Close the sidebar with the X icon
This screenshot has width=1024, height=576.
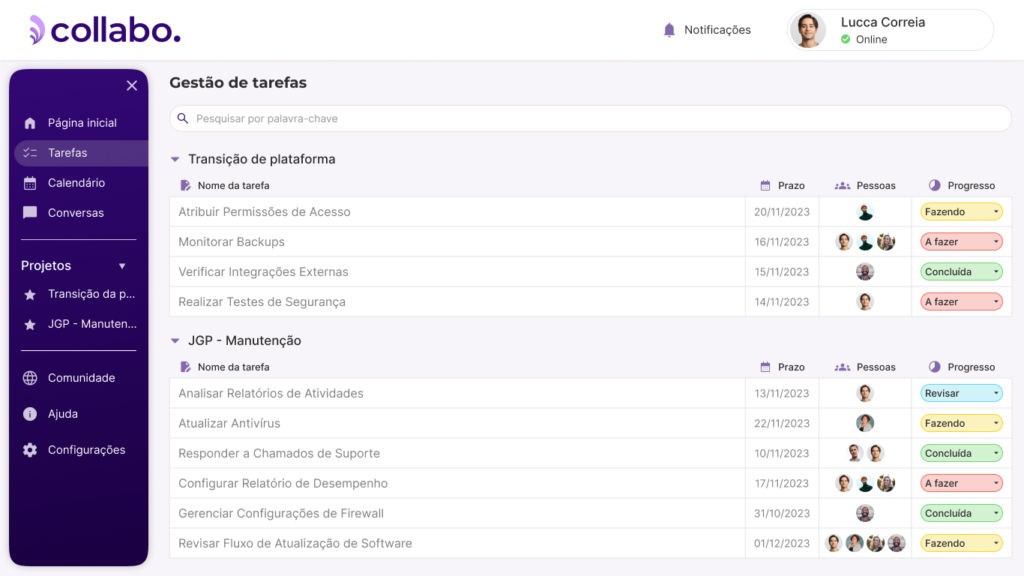(132, 86)
